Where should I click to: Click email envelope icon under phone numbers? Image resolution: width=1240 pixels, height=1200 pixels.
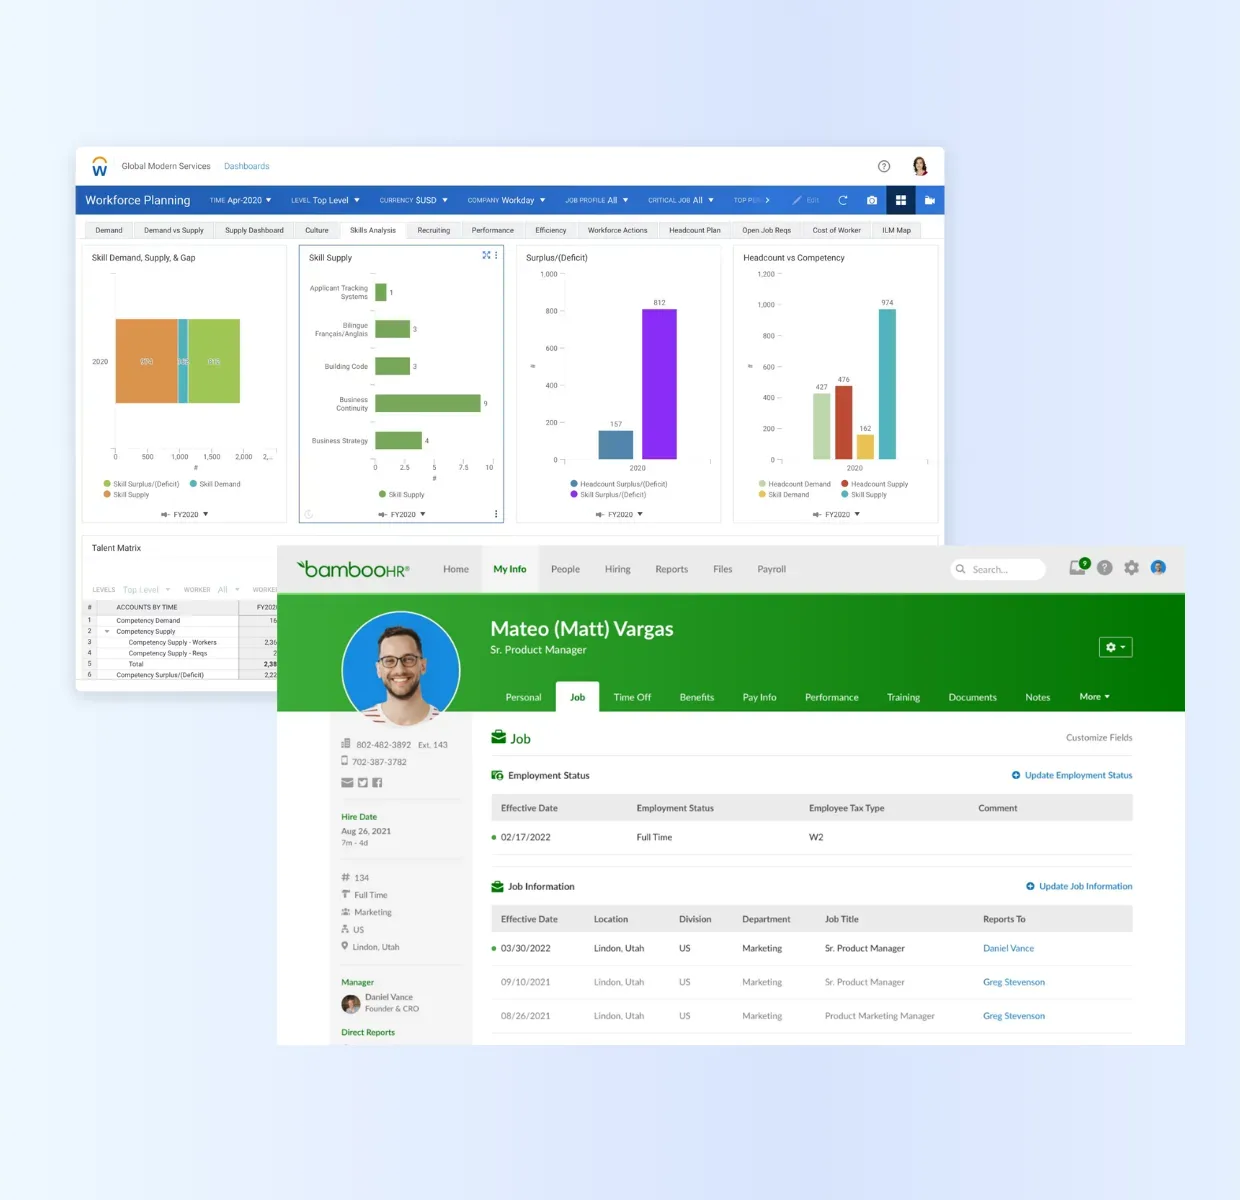347,782
